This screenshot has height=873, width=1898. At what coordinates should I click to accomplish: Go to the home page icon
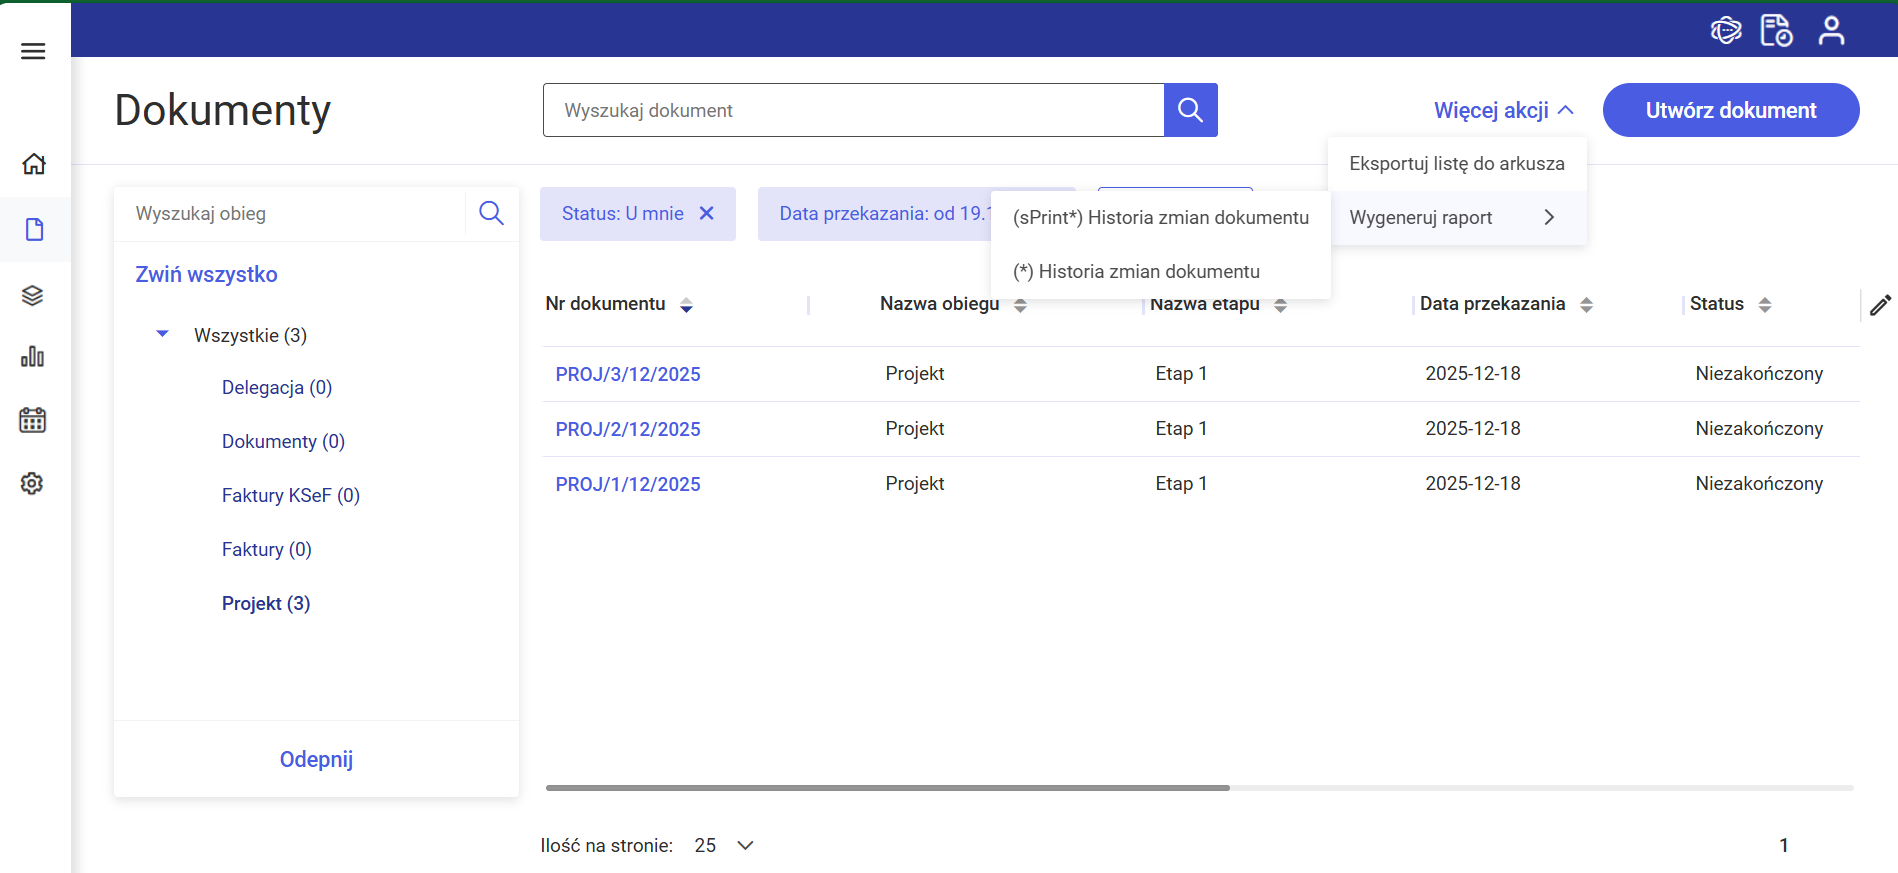[x=34, y=164]
